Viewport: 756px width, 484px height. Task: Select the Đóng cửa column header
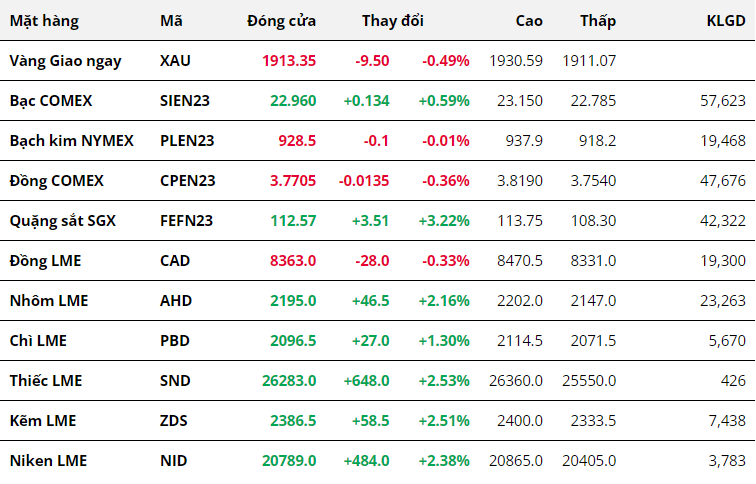(x=282, y=21)
